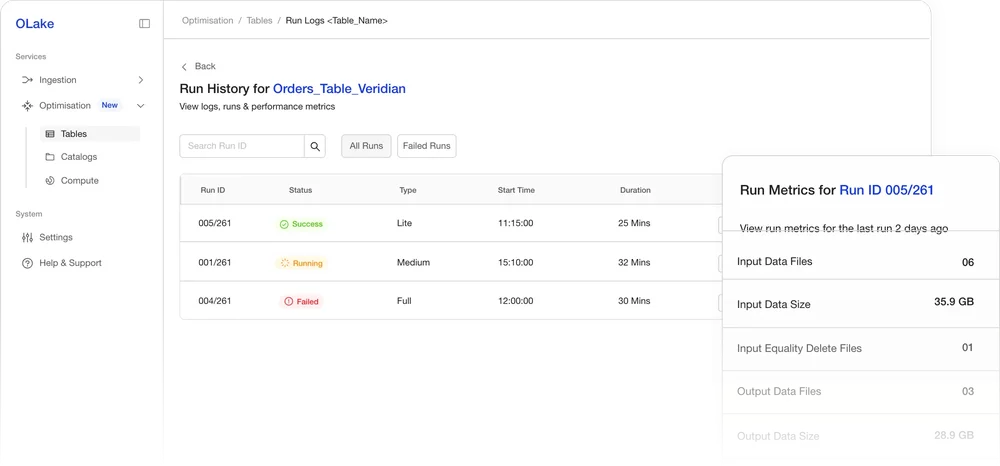Collapse sidebar using panel toggle icon
Viewport: 1000px width, 466px height.
tap(145, 24)
